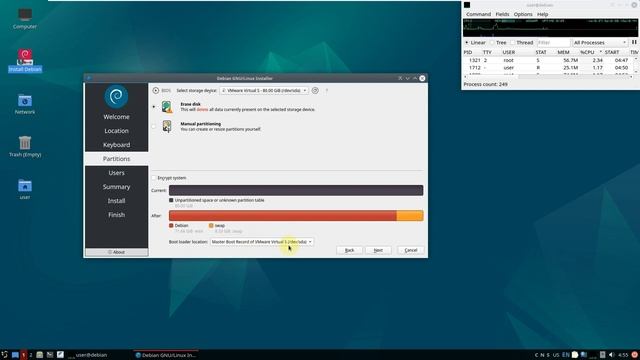Image resolution: width=640 pixels, height=360 pixels.
Task: Click the horizontal scrollbar in process viewer
Action: pos(548,77)
